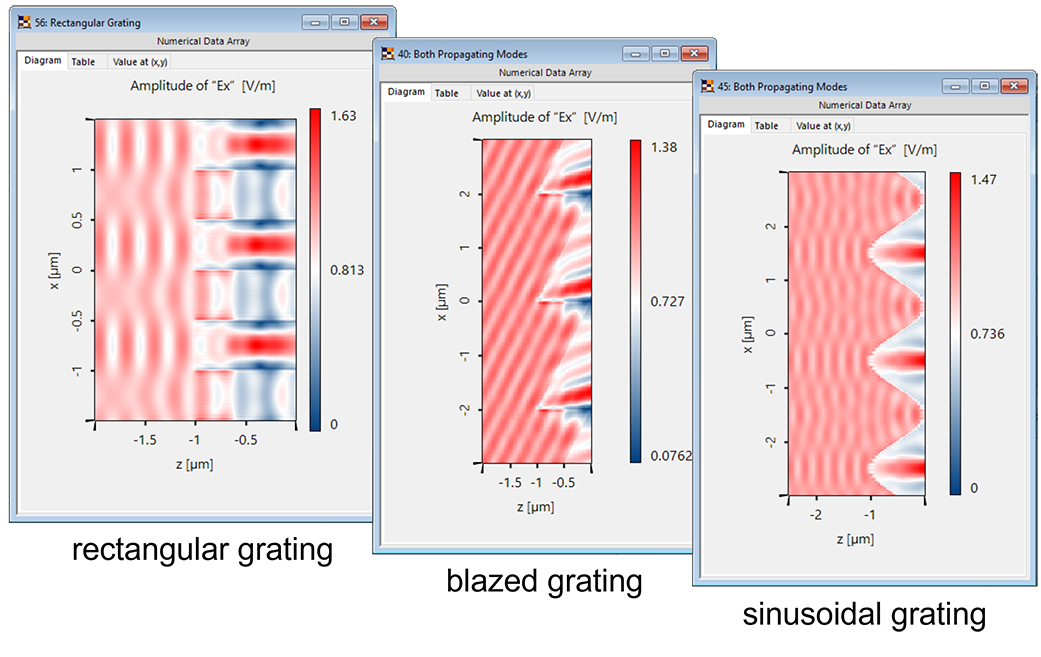
Task: Switch to Table tab in window 40
Action: pyautogui.click(x=448, y=92)
